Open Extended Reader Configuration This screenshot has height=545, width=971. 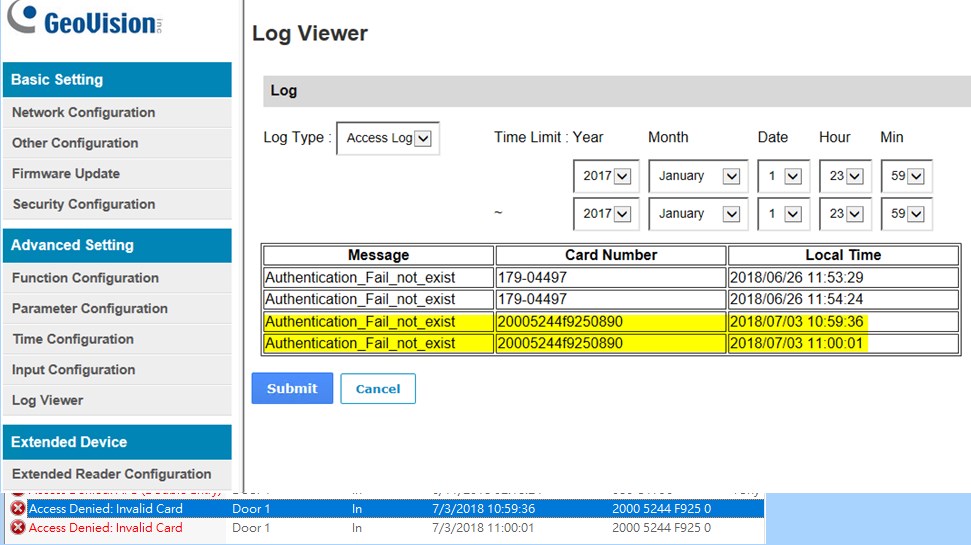coord(117,474)
